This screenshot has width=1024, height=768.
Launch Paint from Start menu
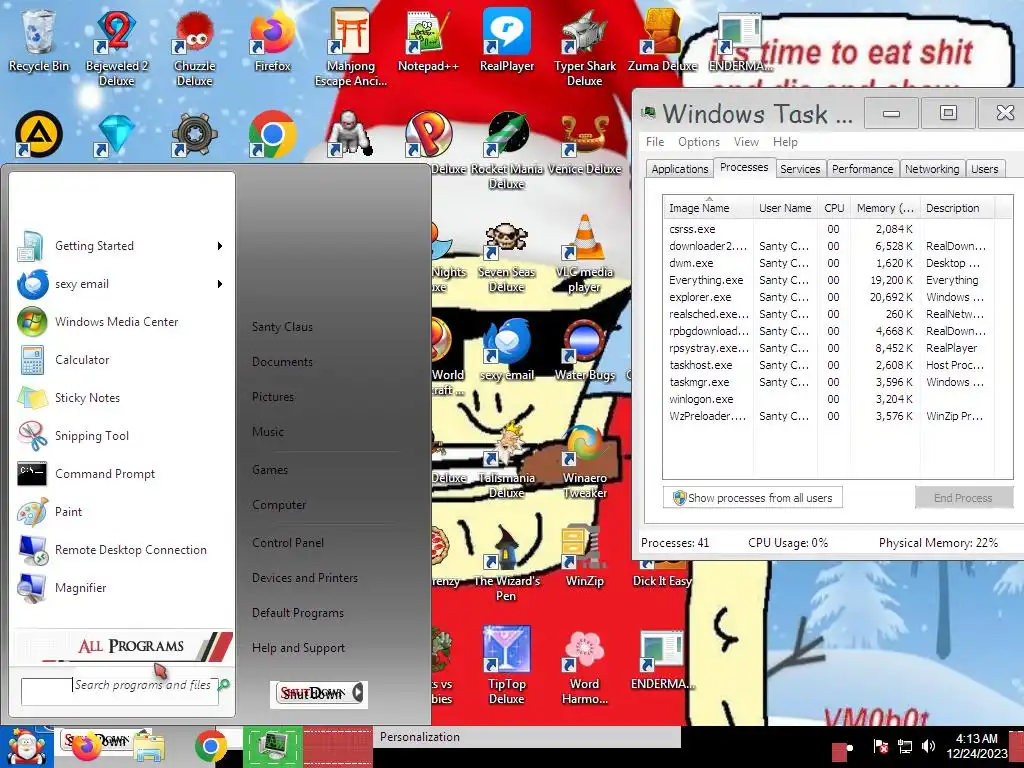coord(121,512)
